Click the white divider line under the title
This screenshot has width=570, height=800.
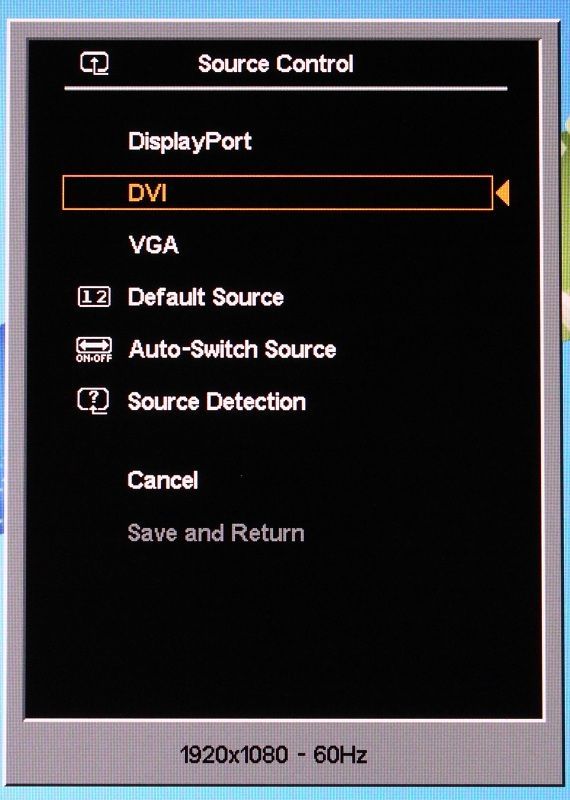pos(286,89)
